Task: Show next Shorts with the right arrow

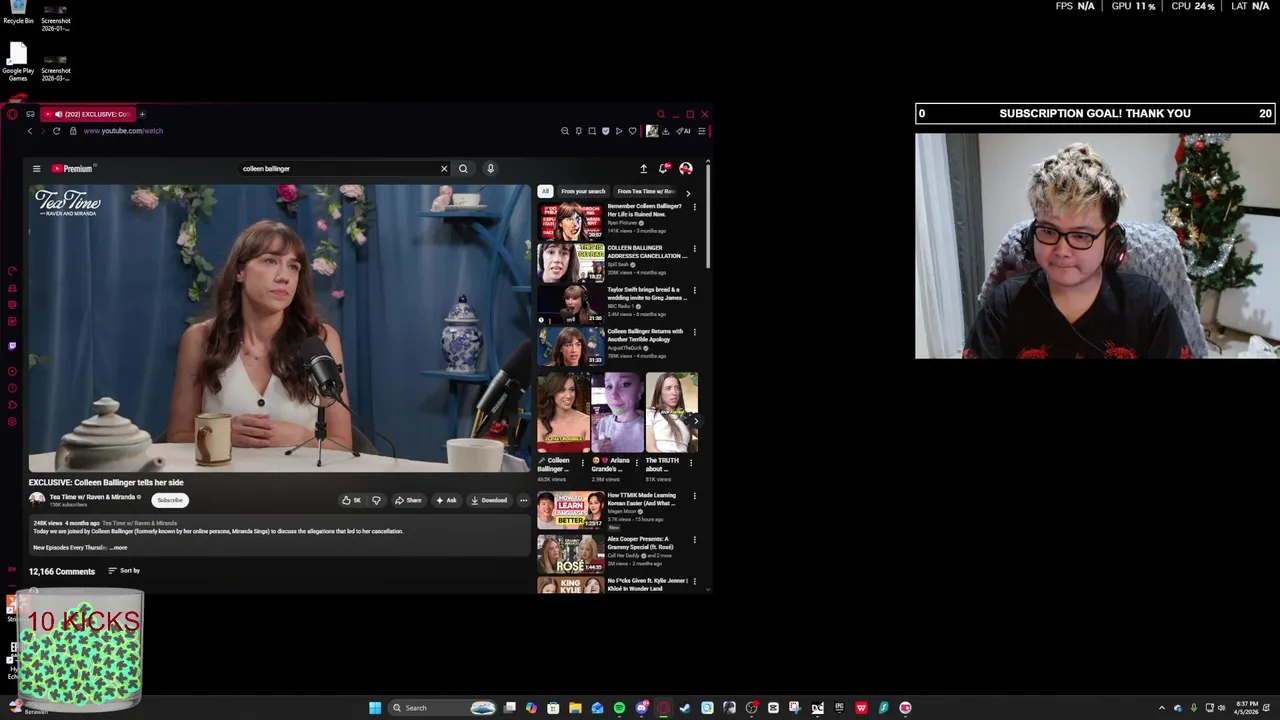Action: pos(696,421)
